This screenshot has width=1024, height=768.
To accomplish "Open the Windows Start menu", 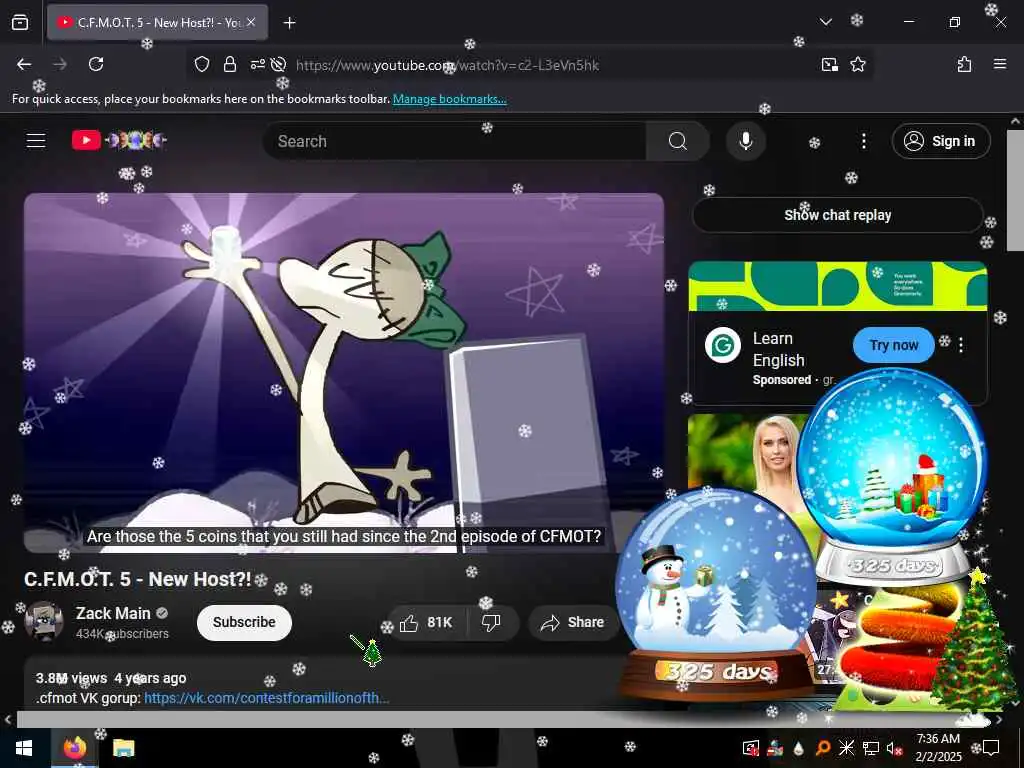I will pyautogui.click(x=24, y=748).
